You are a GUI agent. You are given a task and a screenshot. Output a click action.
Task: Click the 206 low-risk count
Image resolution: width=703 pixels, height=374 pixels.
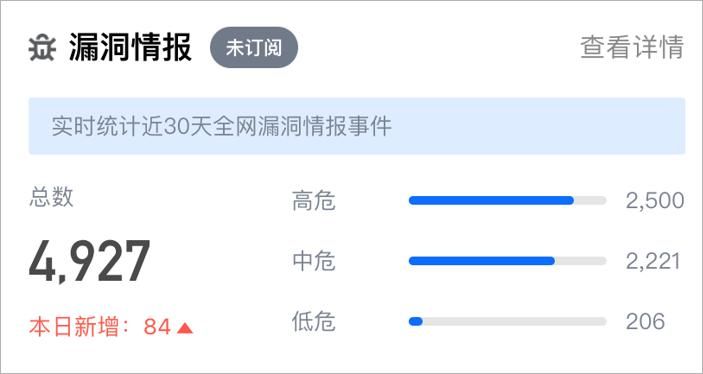point(645,322)
